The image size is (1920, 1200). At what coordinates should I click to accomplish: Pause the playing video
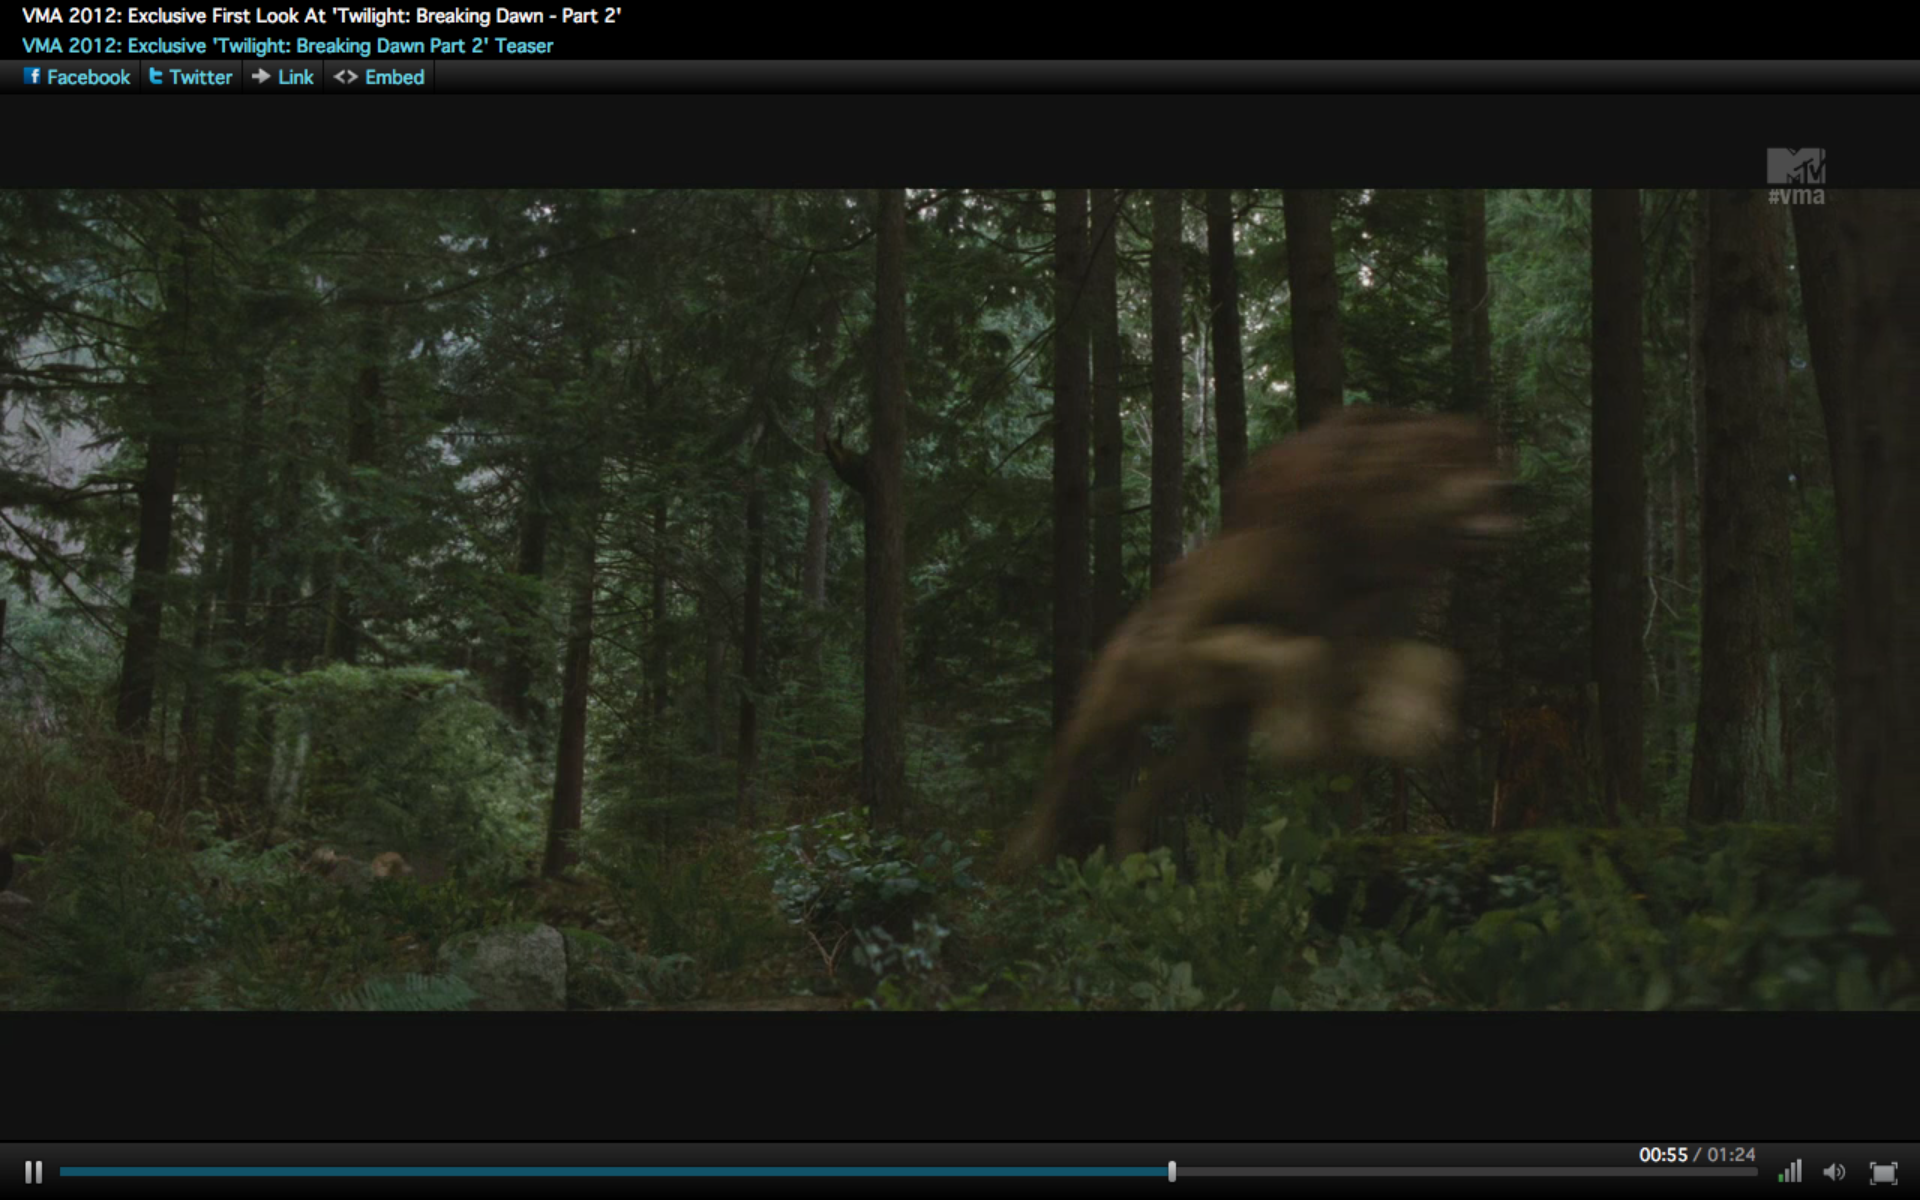coord(33,1172)
